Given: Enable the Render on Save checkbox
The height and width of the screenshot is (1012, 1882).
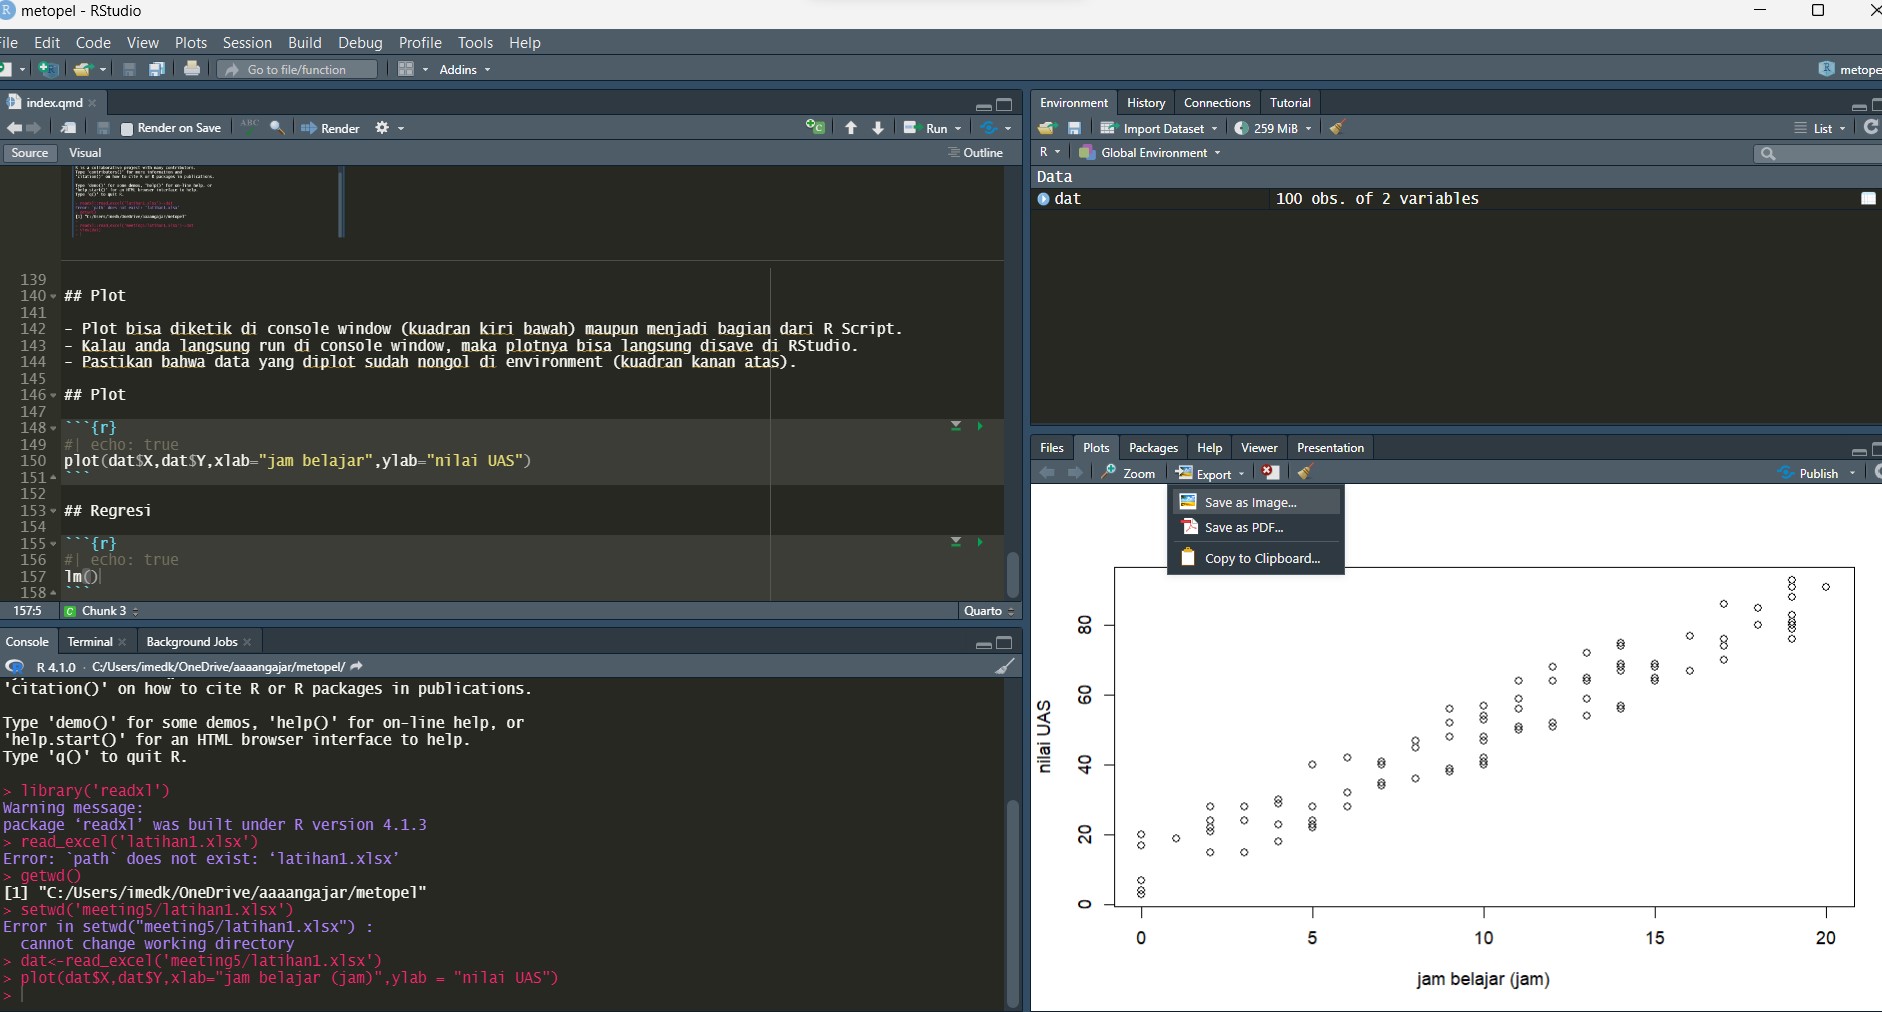Looking at the screenshot, I should (x=127, y=127).
